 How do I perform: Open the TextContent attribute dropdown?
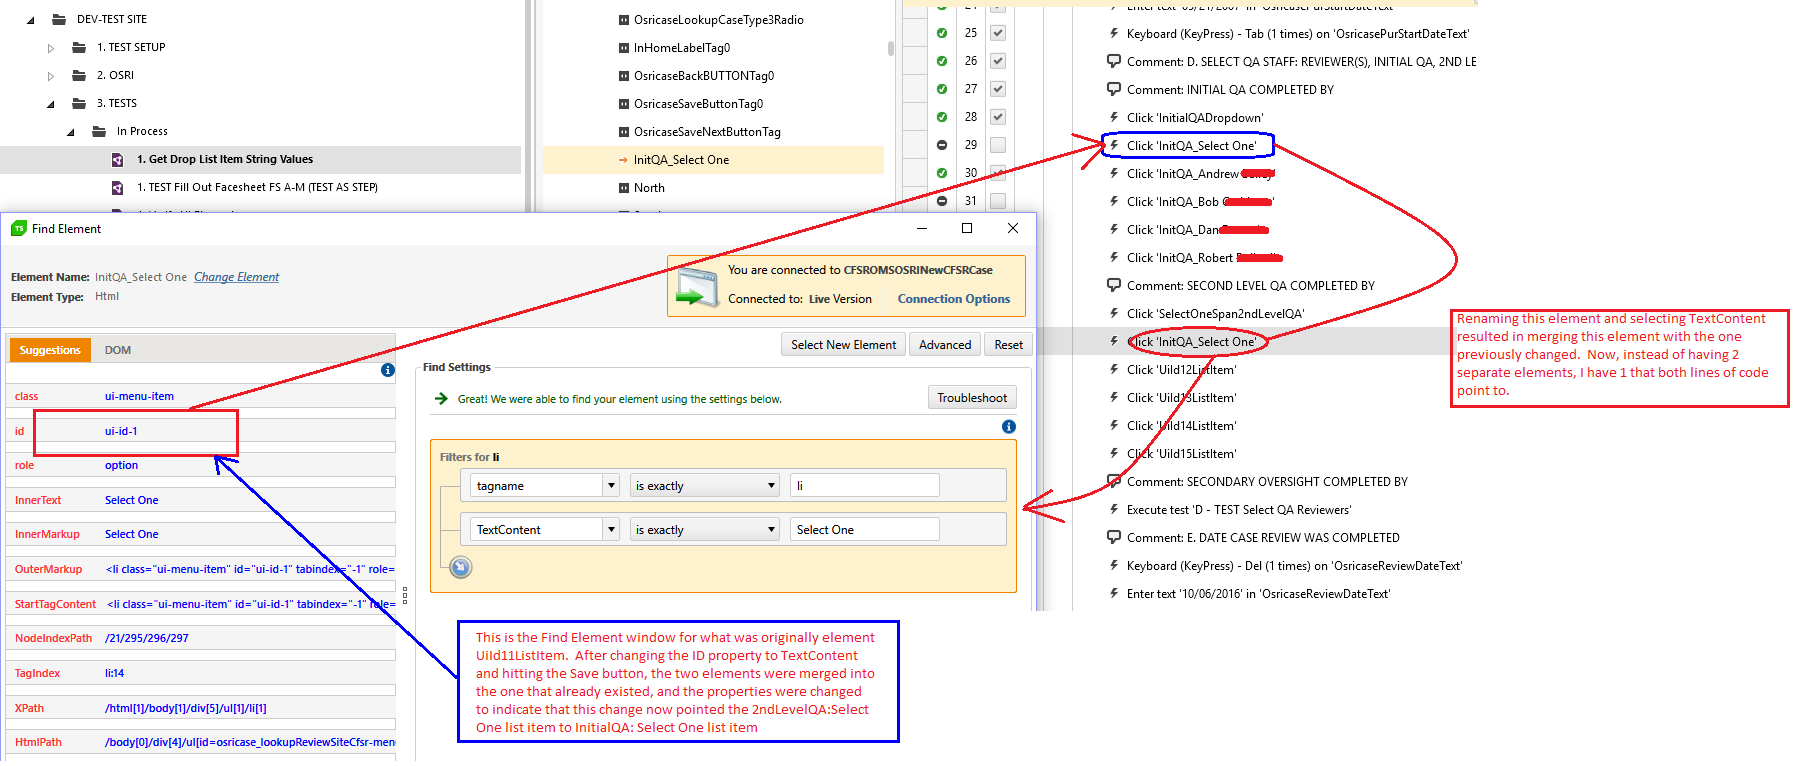pos(611,530)
